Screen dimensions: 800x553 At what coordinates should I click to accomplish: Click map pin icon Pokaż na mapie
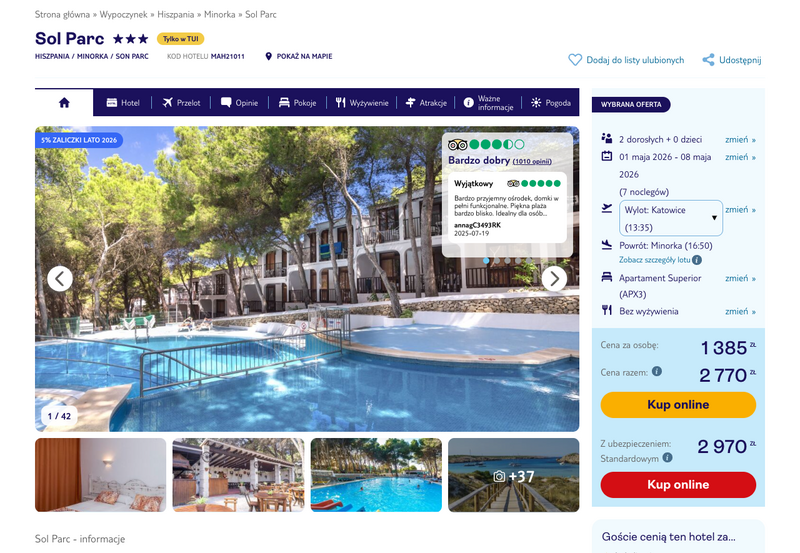click(268, 56)
